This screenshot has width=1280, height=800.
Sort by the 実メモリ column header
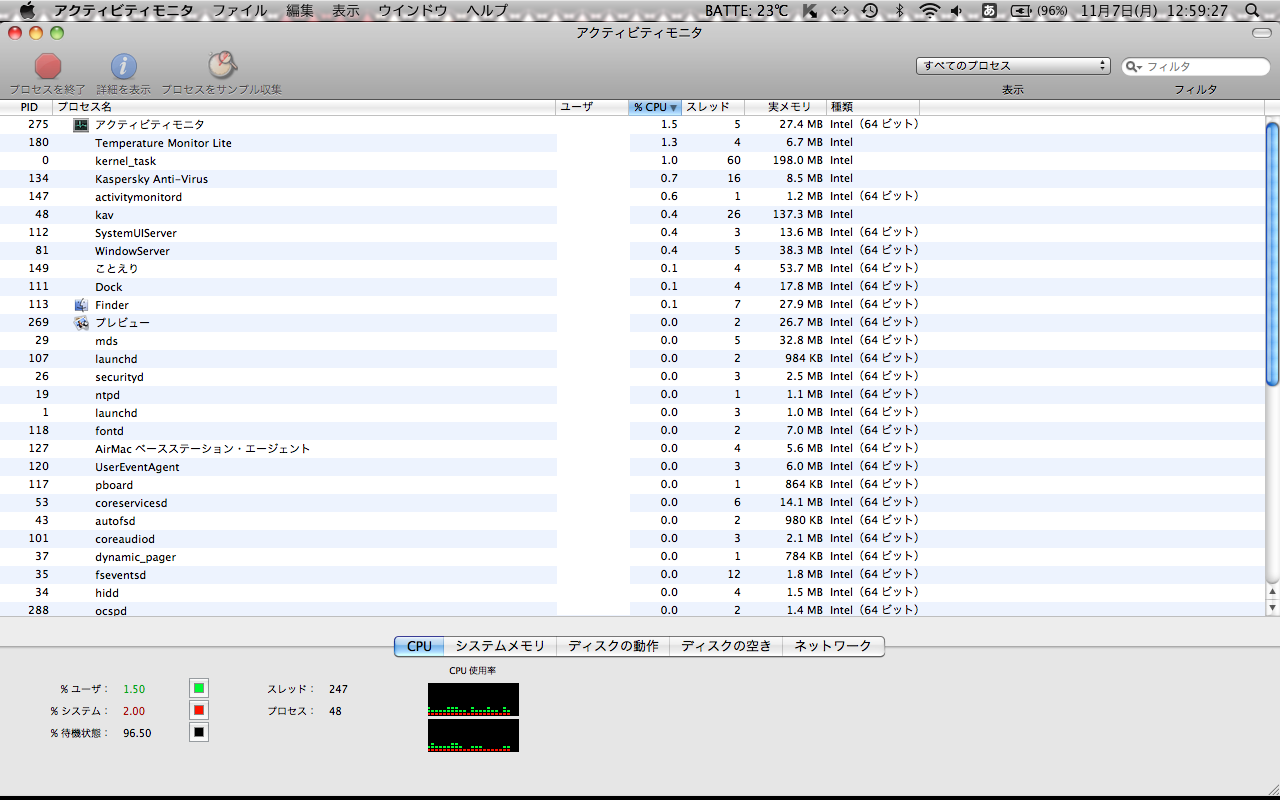[x=785, y=107]
